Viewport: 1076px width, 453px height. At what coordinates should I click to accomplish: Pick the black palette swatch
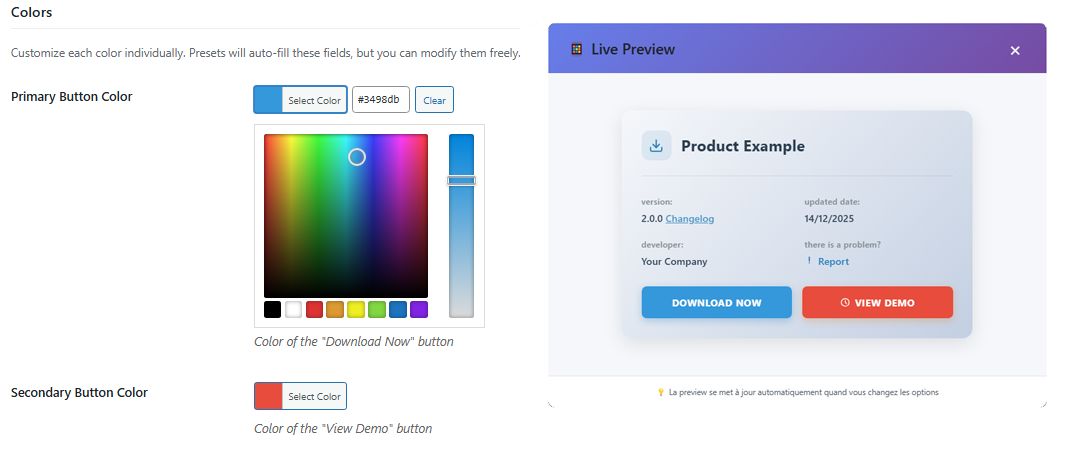coord(272,310)
